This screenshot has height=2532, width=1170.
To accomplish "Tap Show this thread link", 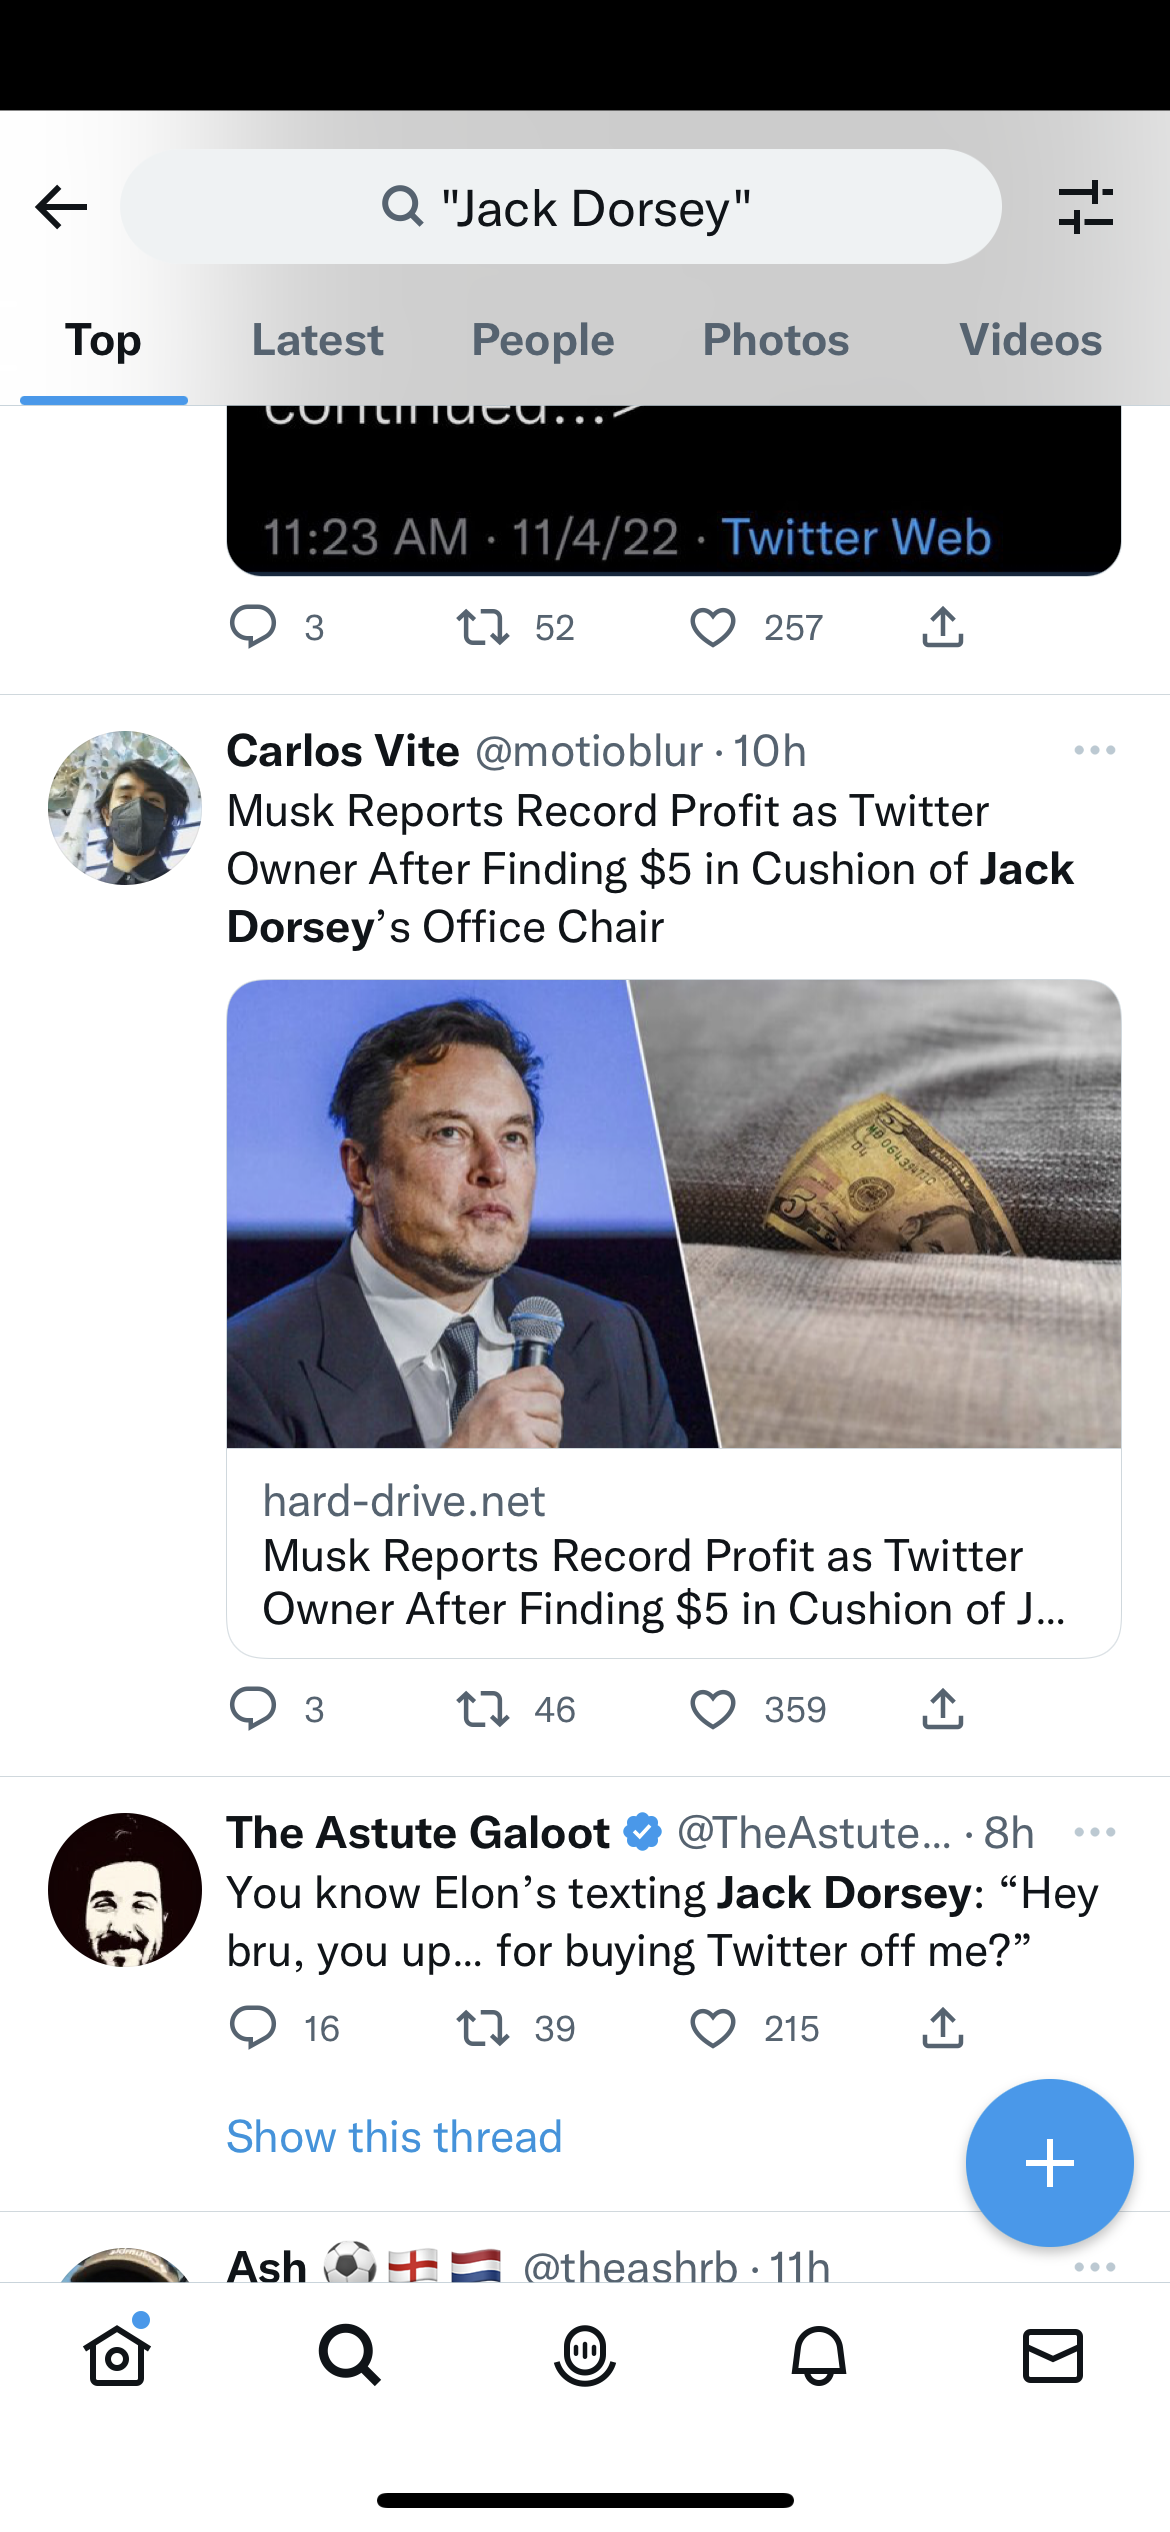I will click(x=394, y=2137).
